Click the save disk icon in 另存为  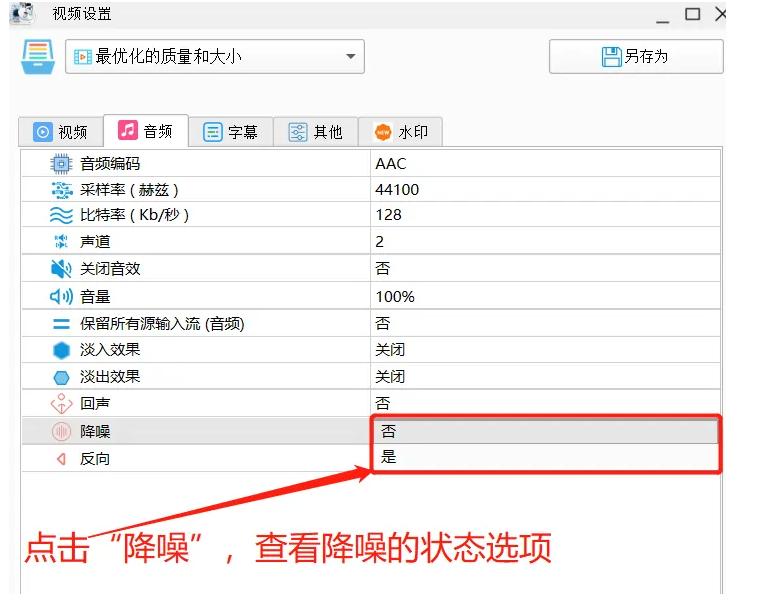tap(611, 57)
